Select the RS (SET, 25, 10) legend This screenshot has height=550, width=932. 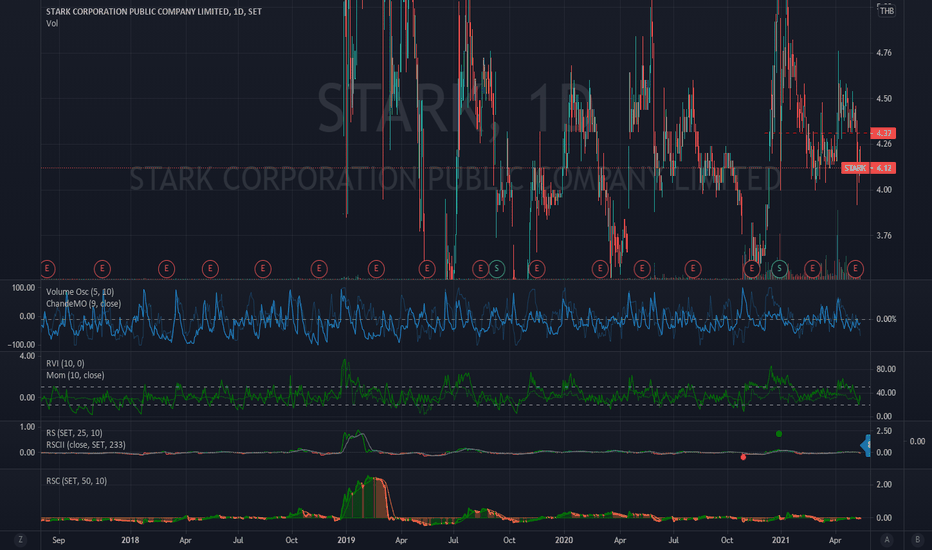74,433
